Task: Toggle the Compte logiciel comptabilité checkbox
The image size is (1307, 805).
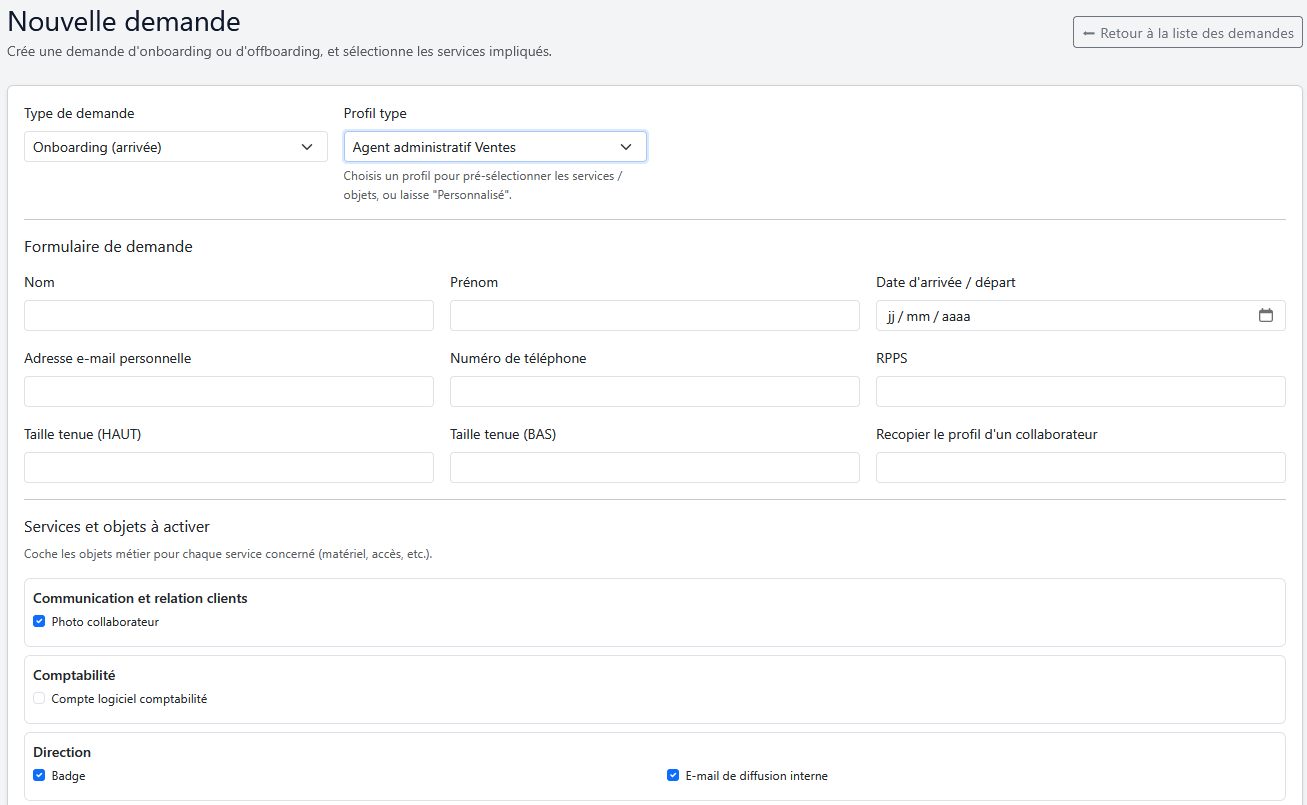Action: pyautogui.click(x=39, y=699)
